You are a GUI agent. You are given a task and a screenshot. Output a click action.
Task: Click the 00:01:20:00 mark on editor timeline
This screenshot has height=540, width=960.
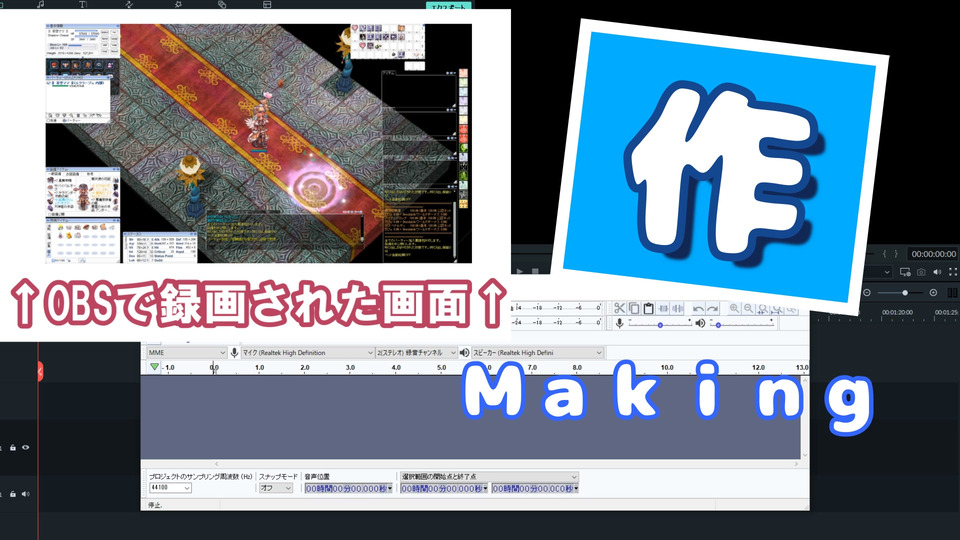(897, 312)
